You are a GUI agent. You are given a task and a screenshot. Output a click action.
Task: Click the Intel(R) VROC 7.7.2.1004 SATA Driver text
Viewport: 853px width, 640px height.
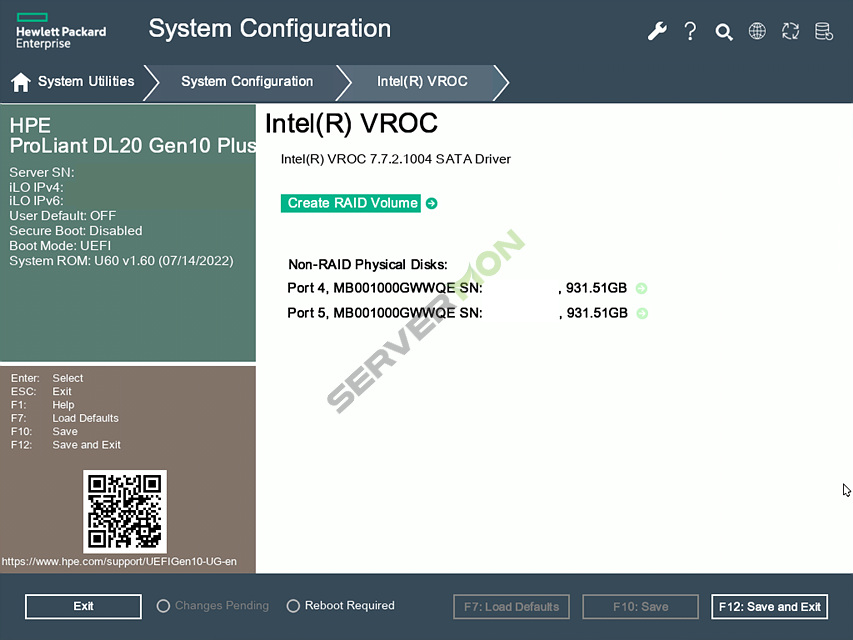(395, 159)
